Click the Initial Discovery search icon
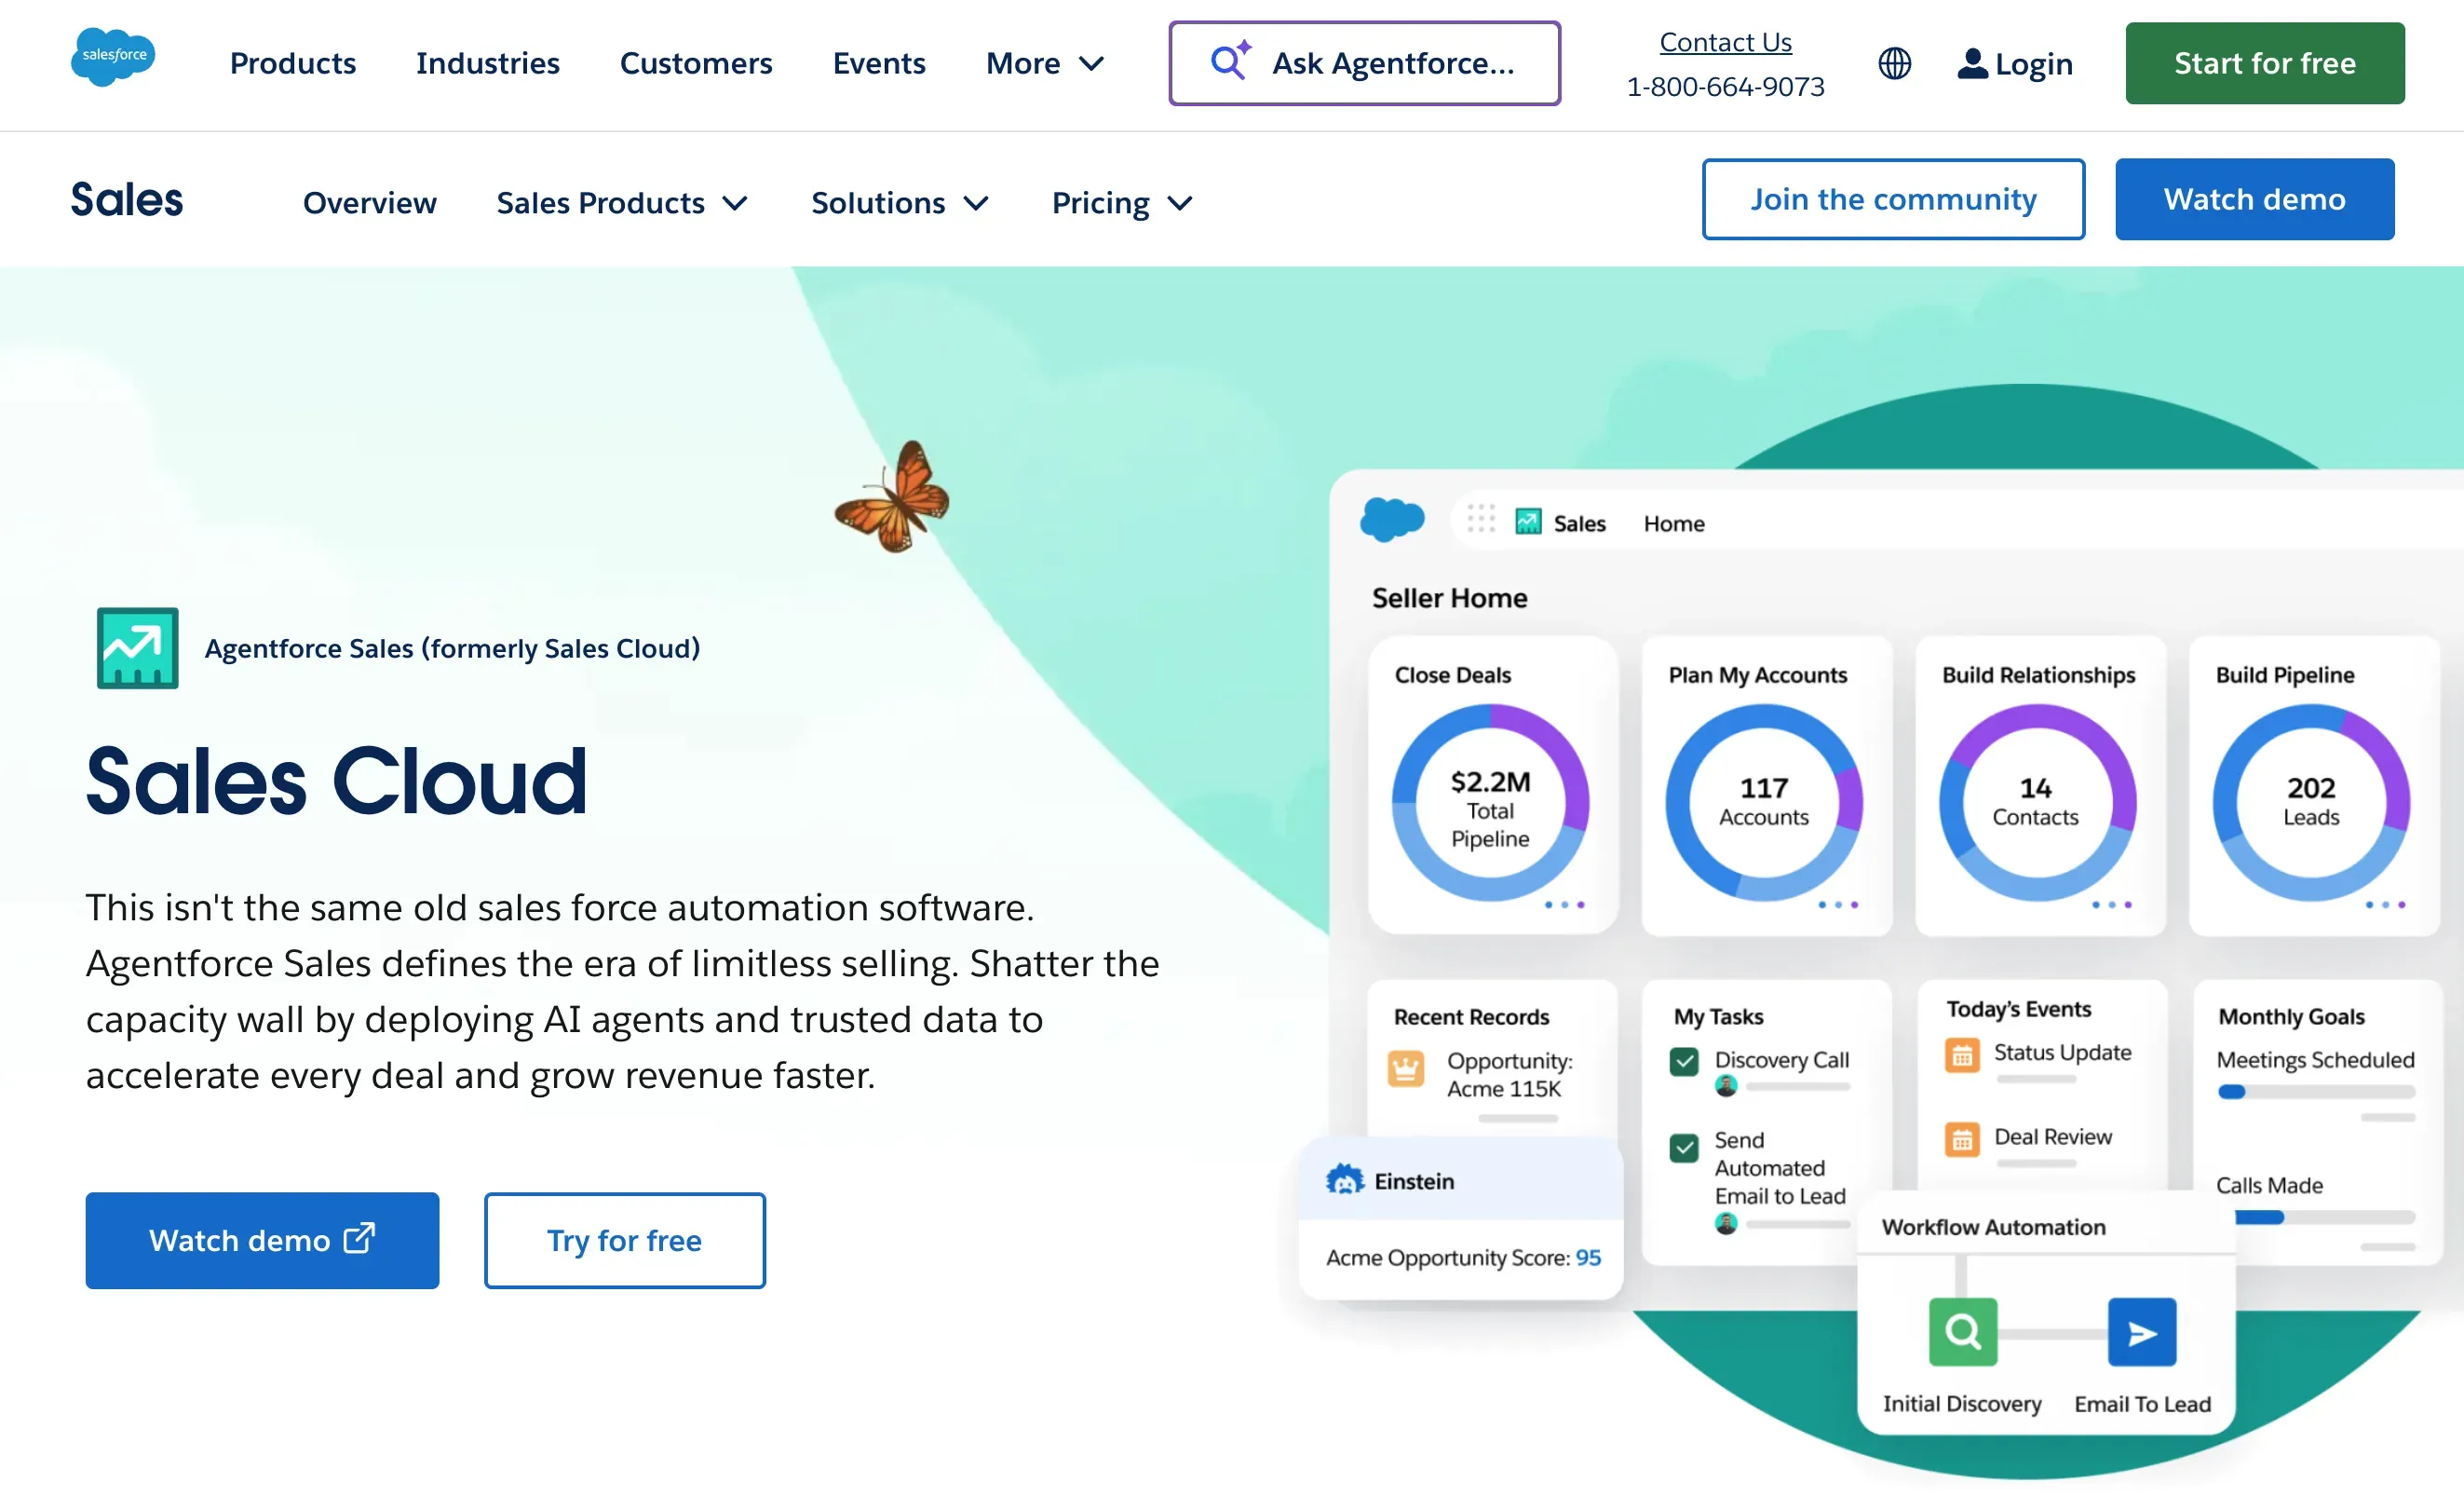The height and width of the screenshot is (1496, 2464). point(1962,1331)
